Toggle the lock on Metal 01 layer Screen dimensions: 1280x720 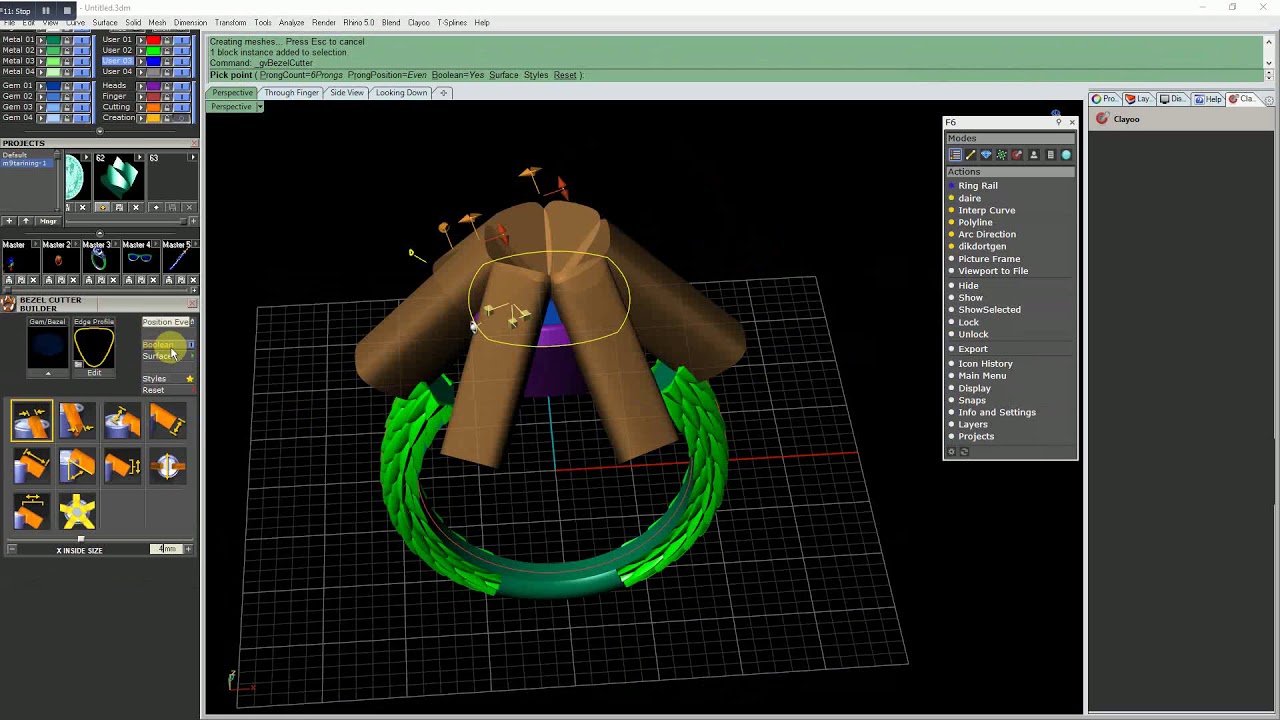point(67,40)
